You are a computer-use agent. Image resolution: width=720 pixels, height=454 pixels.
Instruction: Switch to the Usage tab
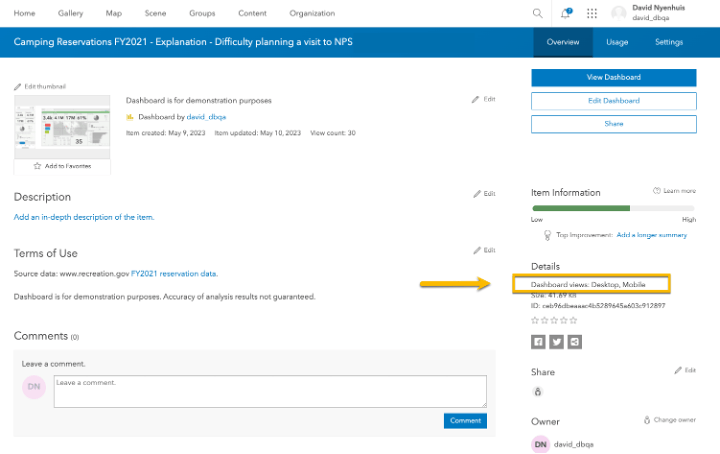pos(617,42)
